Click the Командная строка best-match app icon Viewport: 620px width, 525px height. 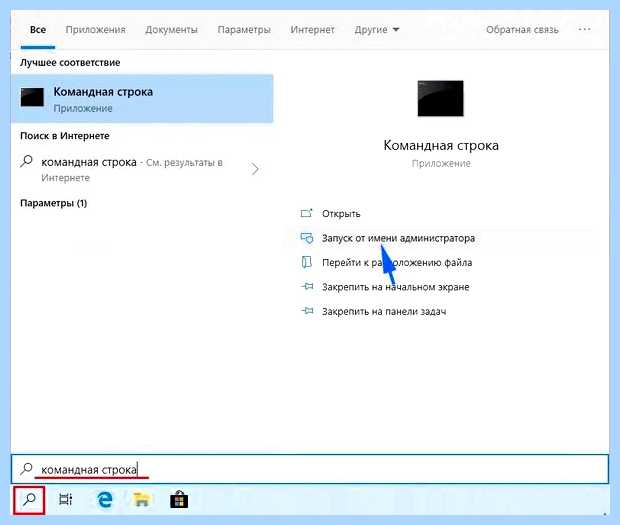tap(32, 97)
